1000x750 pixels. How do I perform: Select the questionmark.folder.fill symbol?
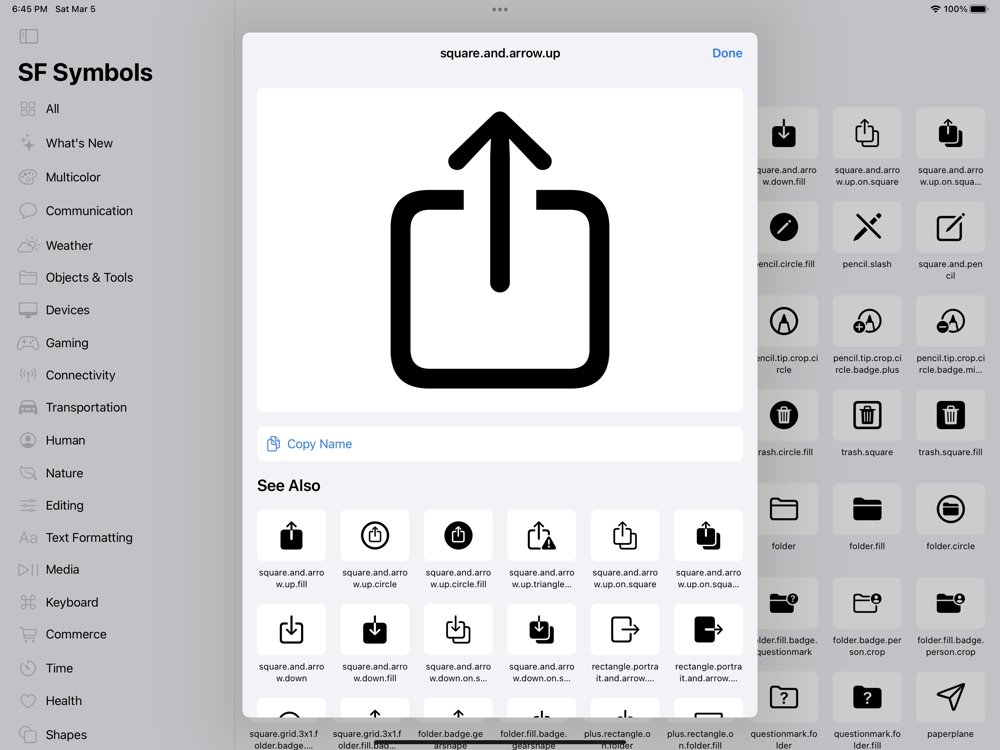[867, 697]
